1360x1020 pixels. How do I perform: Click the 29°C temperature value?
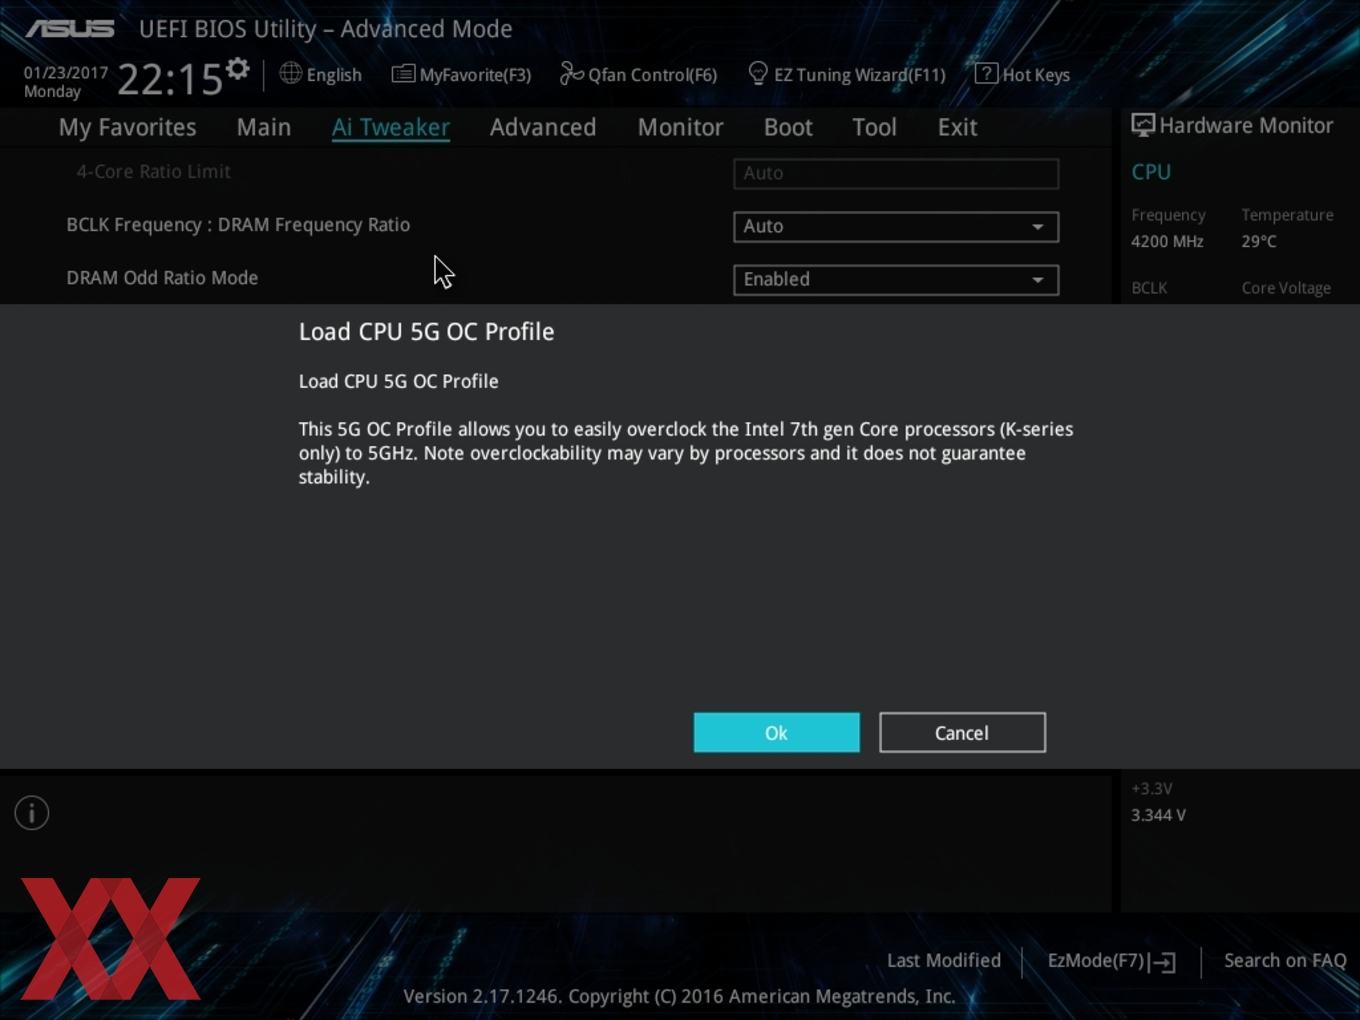[x=1259, y=241]
